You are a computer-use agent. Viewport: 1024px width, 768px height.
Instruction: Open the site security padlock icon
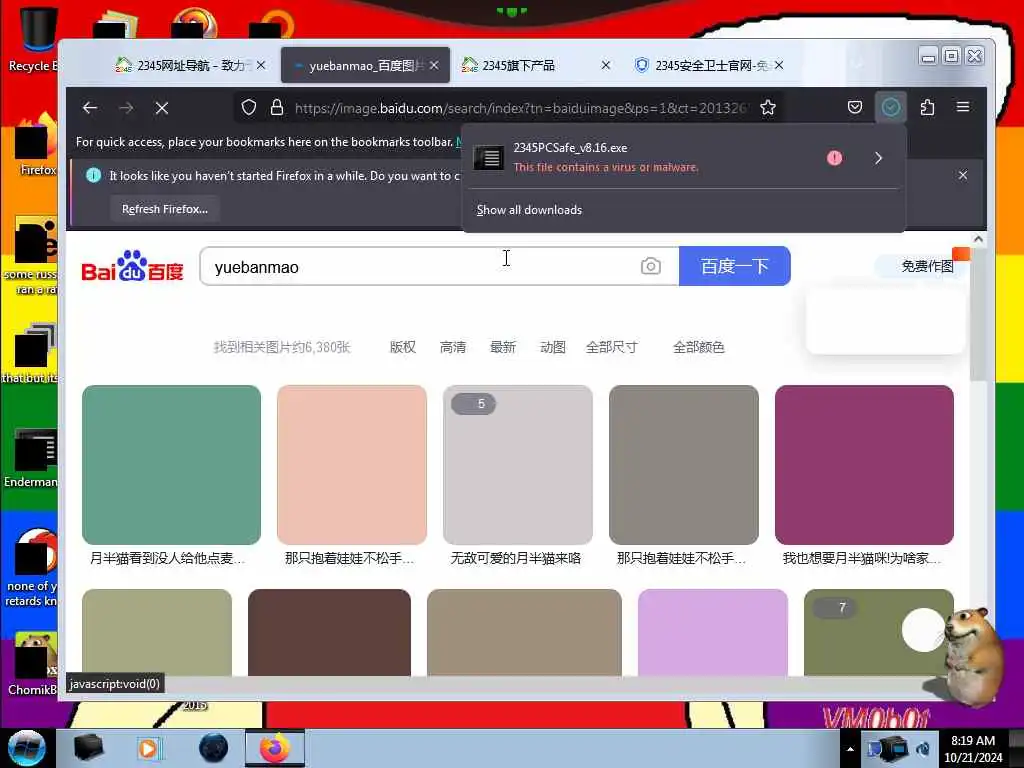click(277, 108)
